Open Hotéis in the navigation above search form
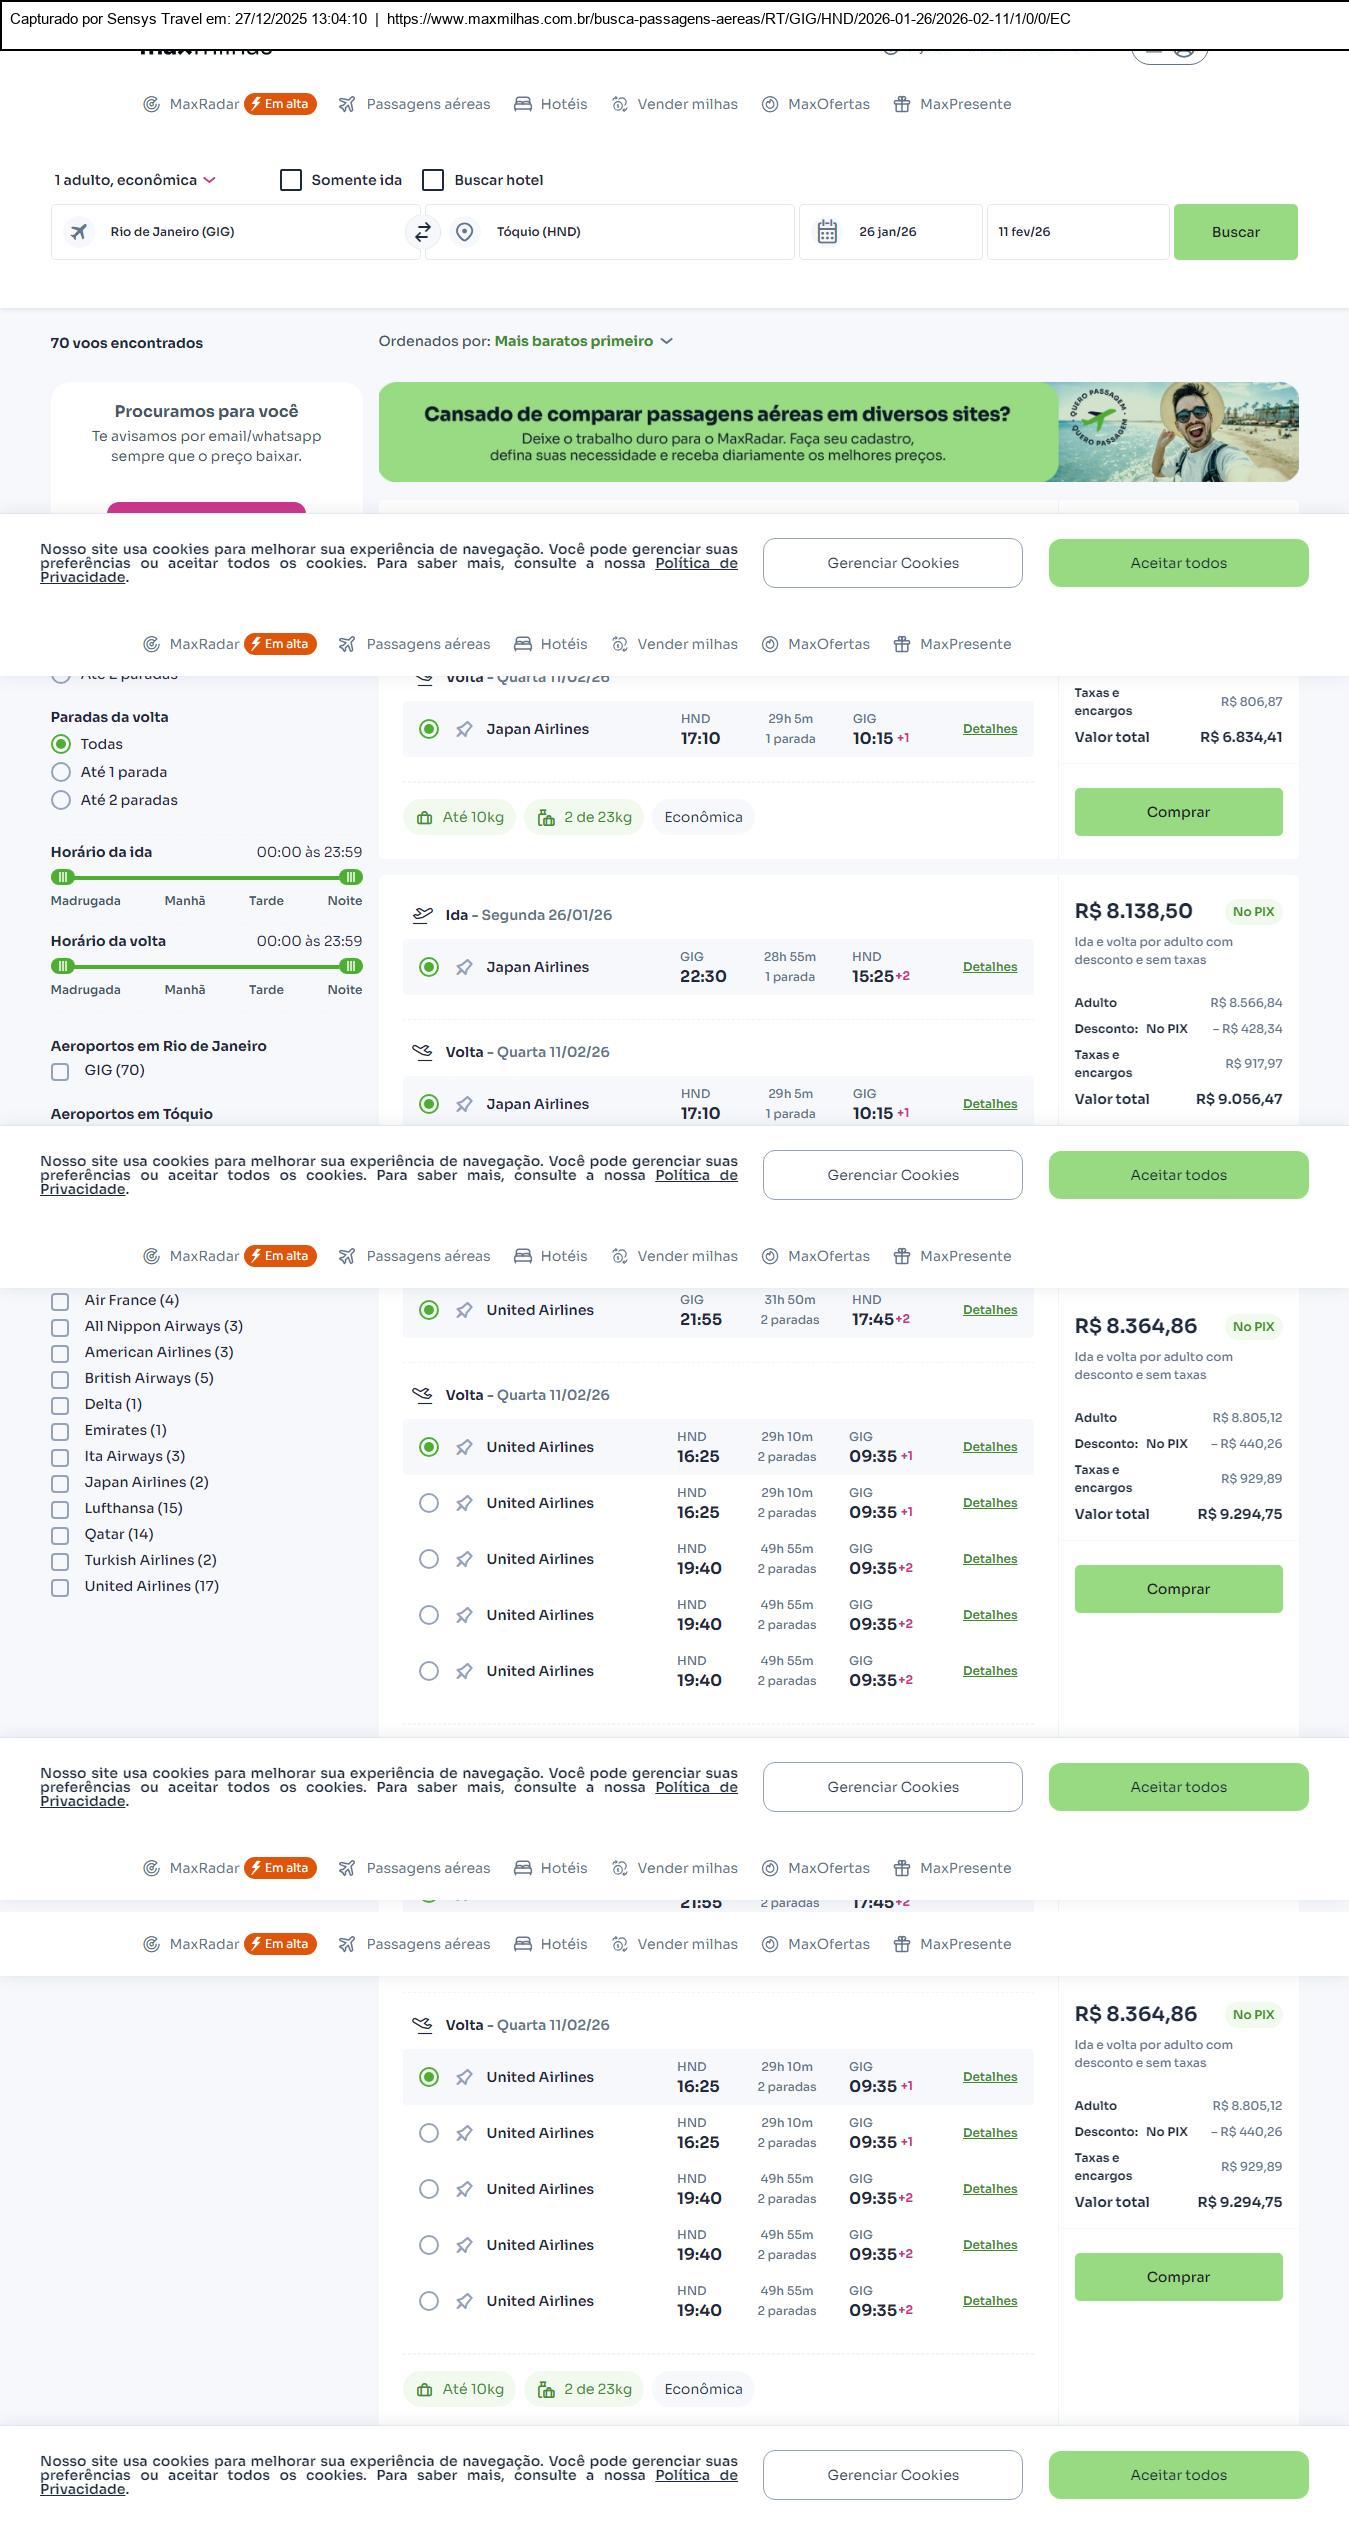1349x2524 pixels. click(551, 104)
